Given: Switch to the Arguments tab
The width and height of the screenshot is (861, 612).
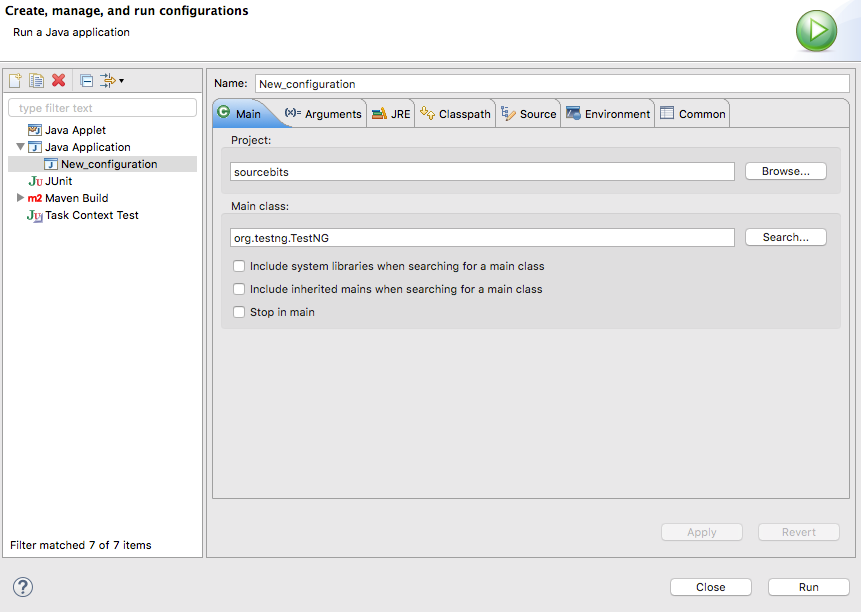Looking at the screenshot, I should 323,114.
